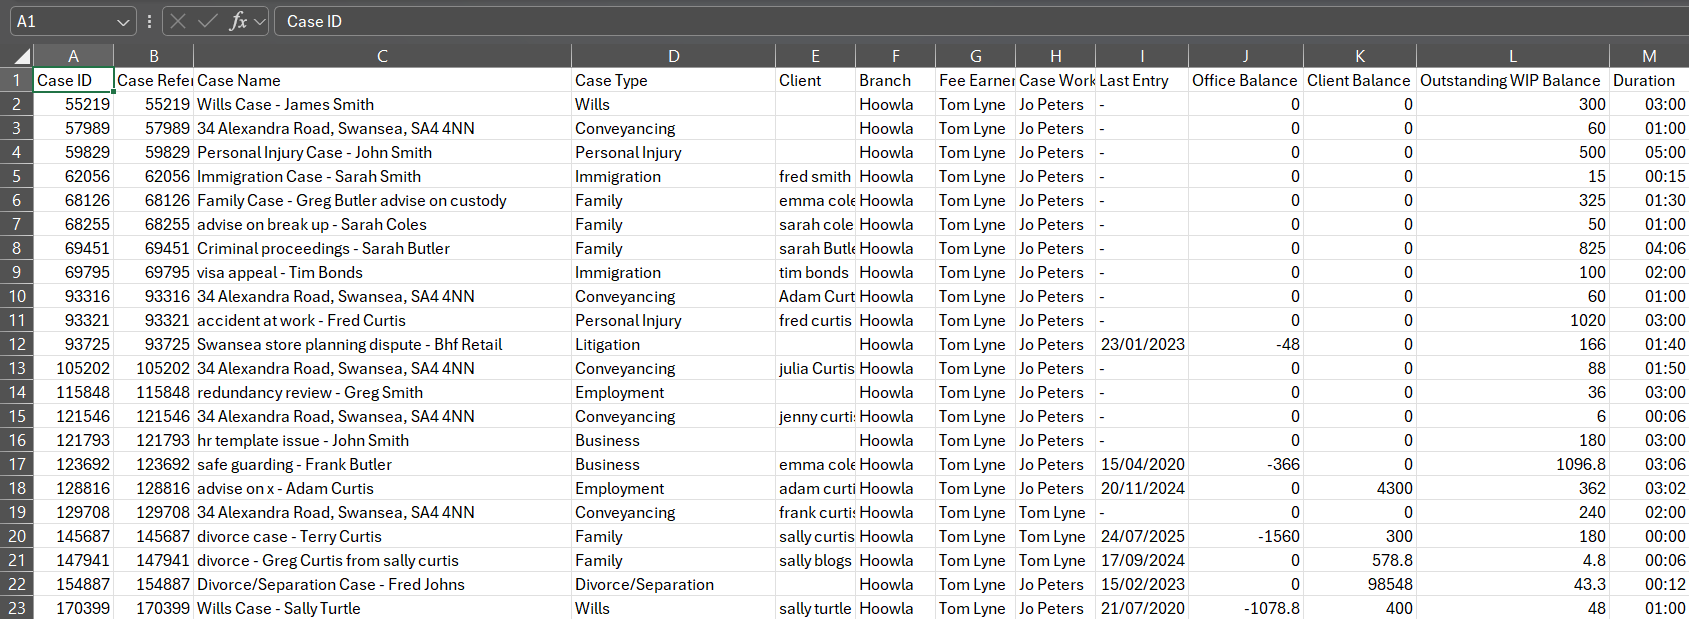Click Case ID cell 55219 in column A

point(73,104)
